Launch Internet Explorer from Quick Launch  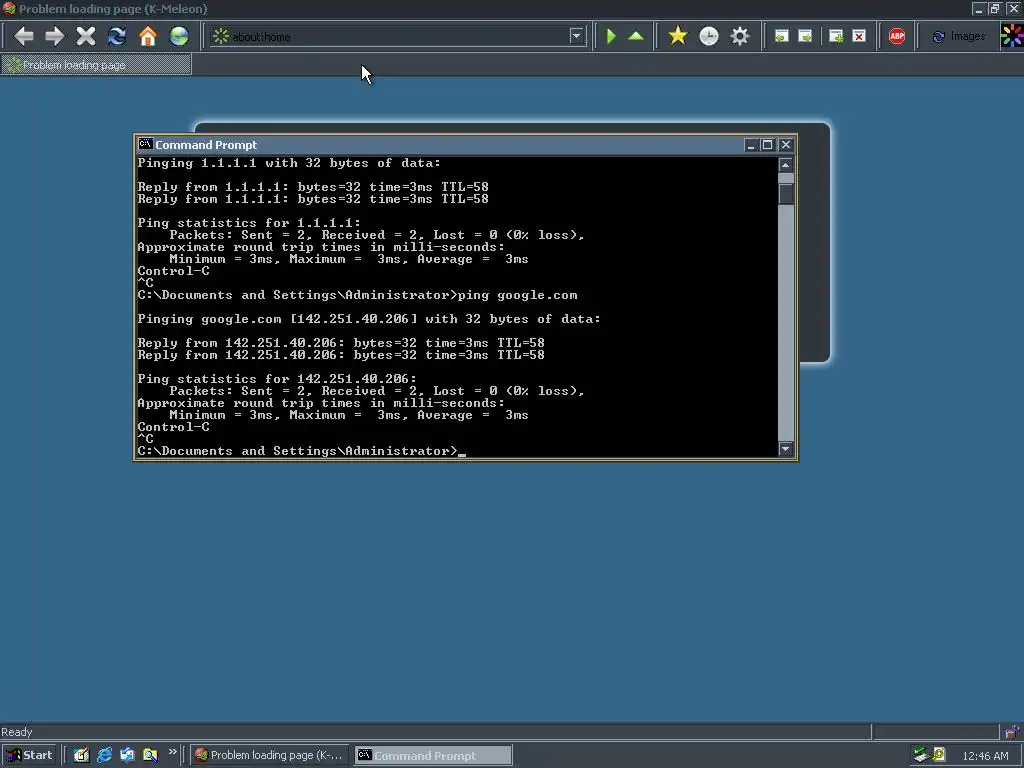pos(104,755)
